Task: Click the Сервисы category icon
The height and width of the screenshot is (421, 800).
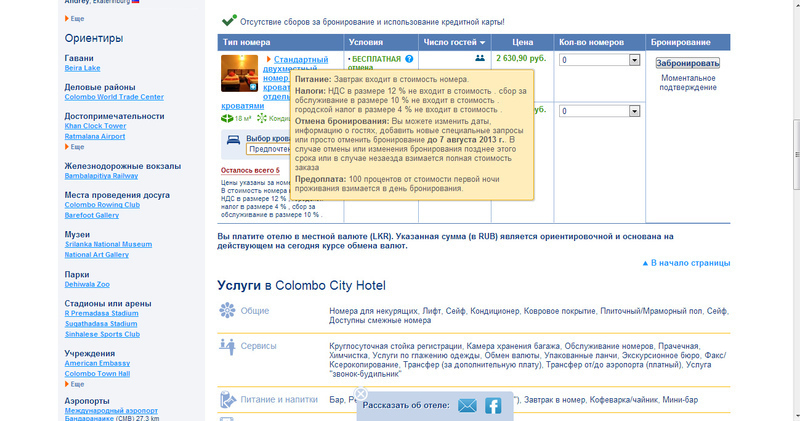Action: (227, 346)
